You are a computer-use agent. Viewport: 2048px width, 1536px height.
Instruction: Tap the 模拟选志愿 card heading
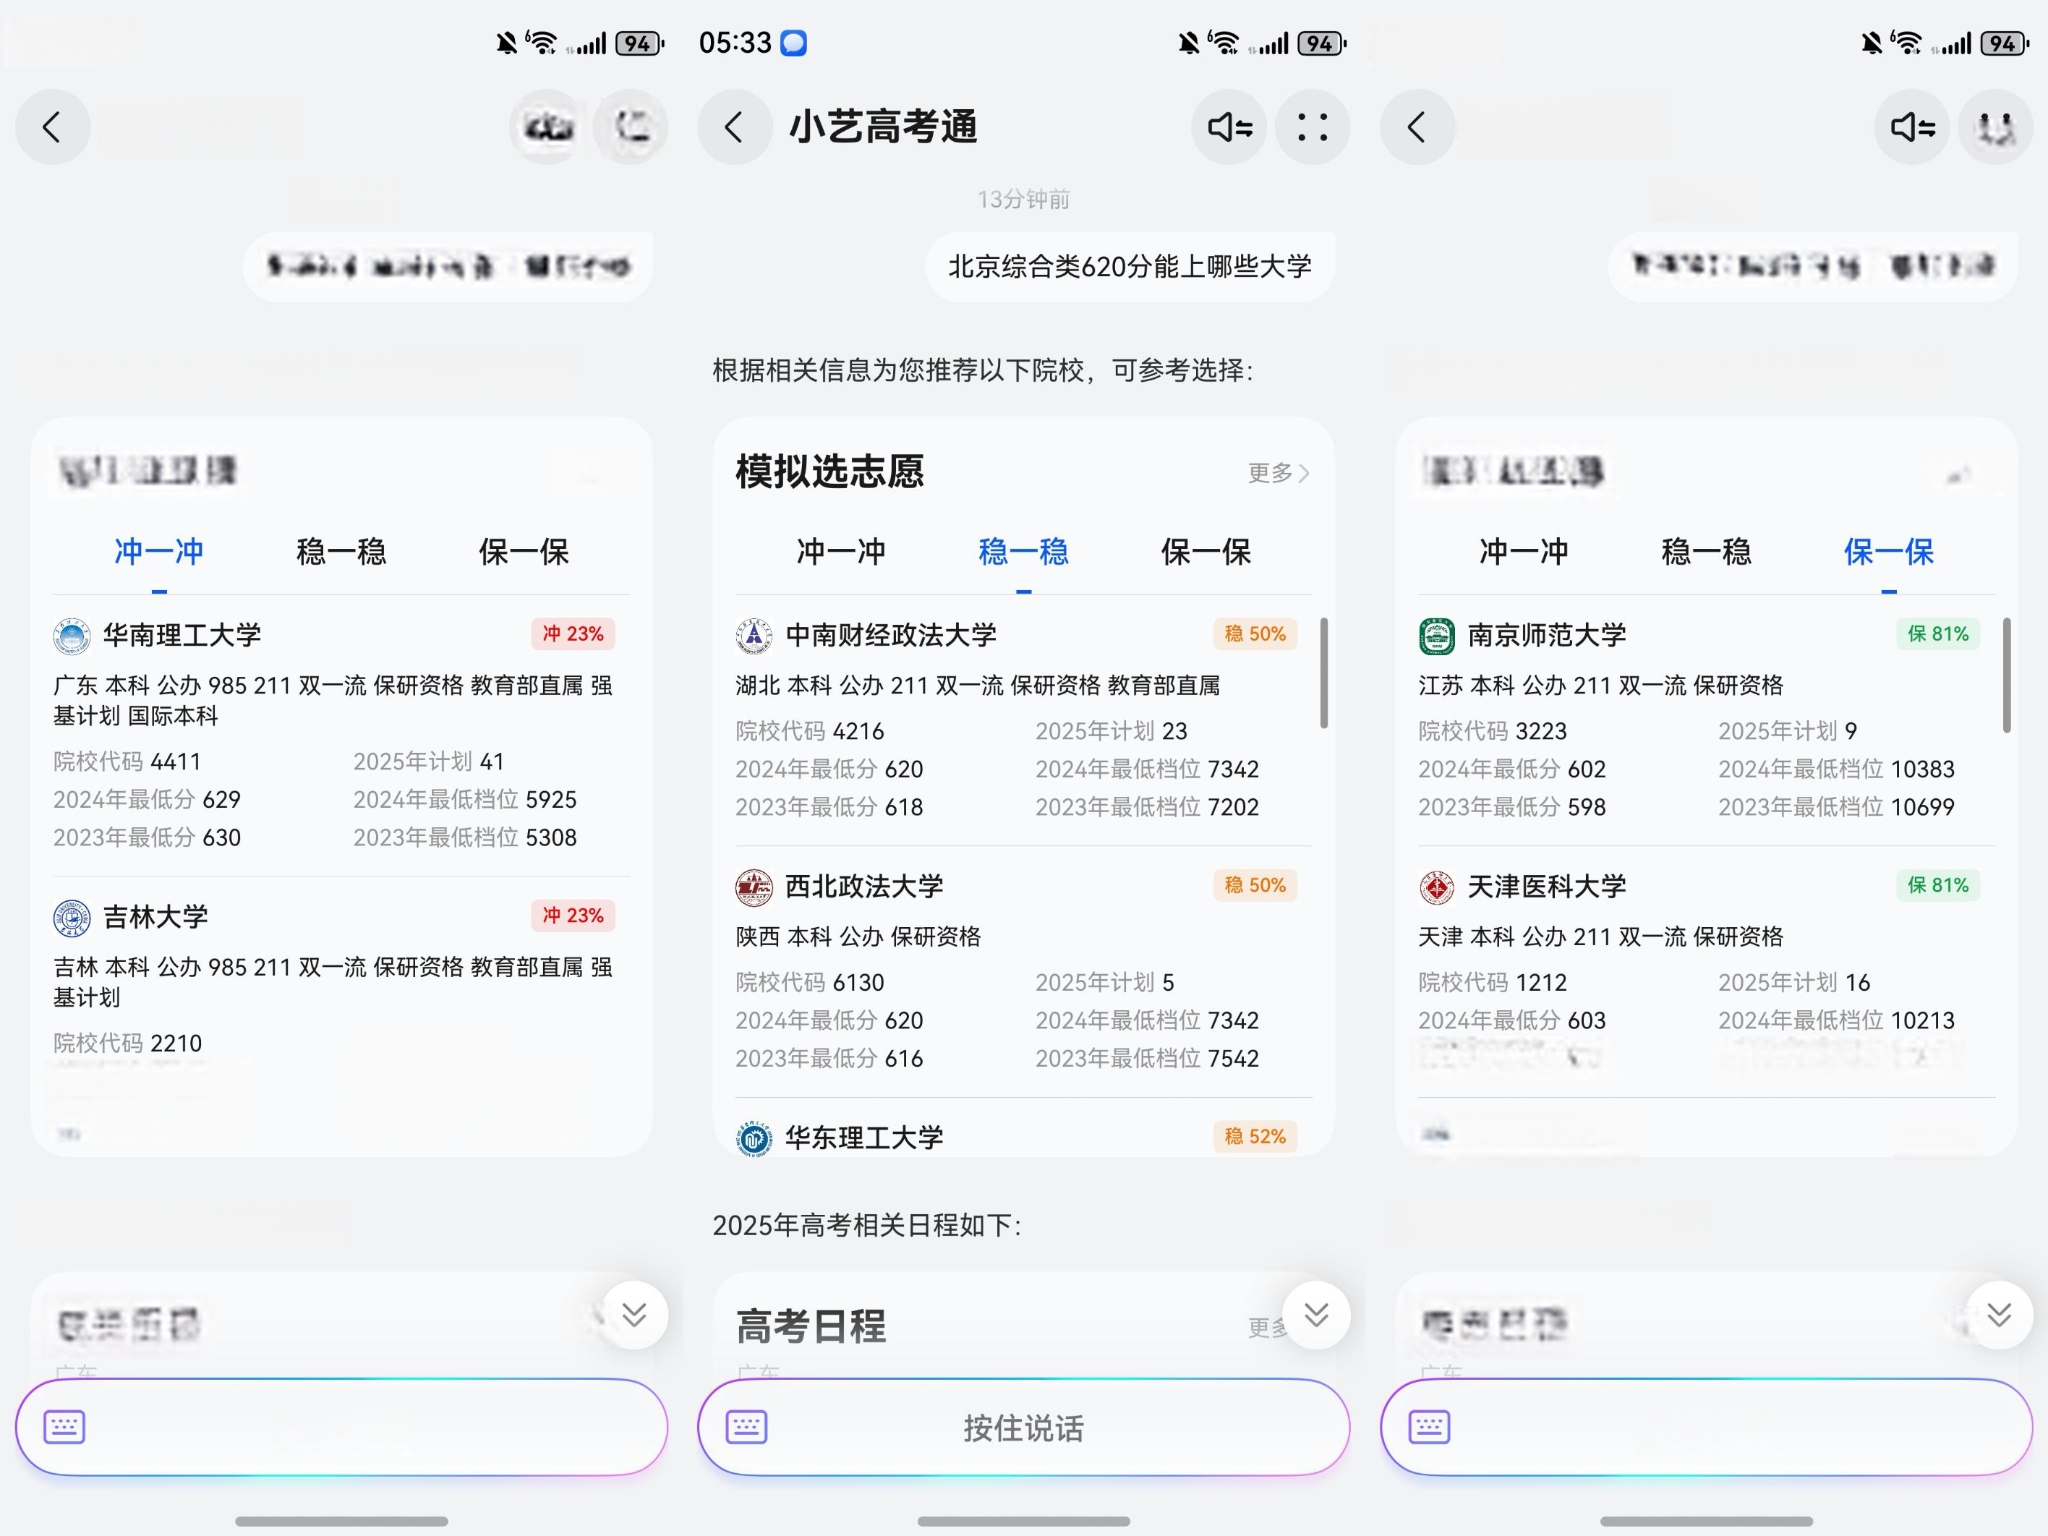point(830,472)
